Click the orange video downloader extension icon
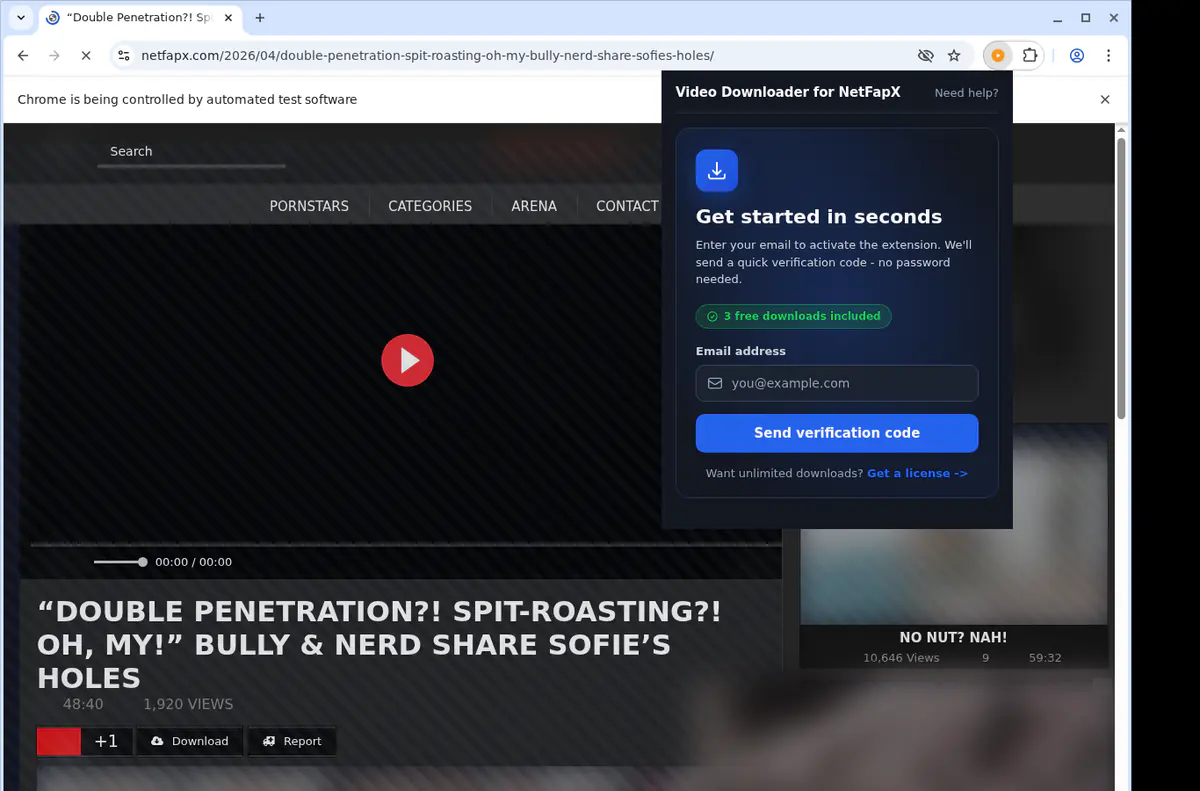The height and width of the screenshot is (791, 1200). (x=997, y=56)
